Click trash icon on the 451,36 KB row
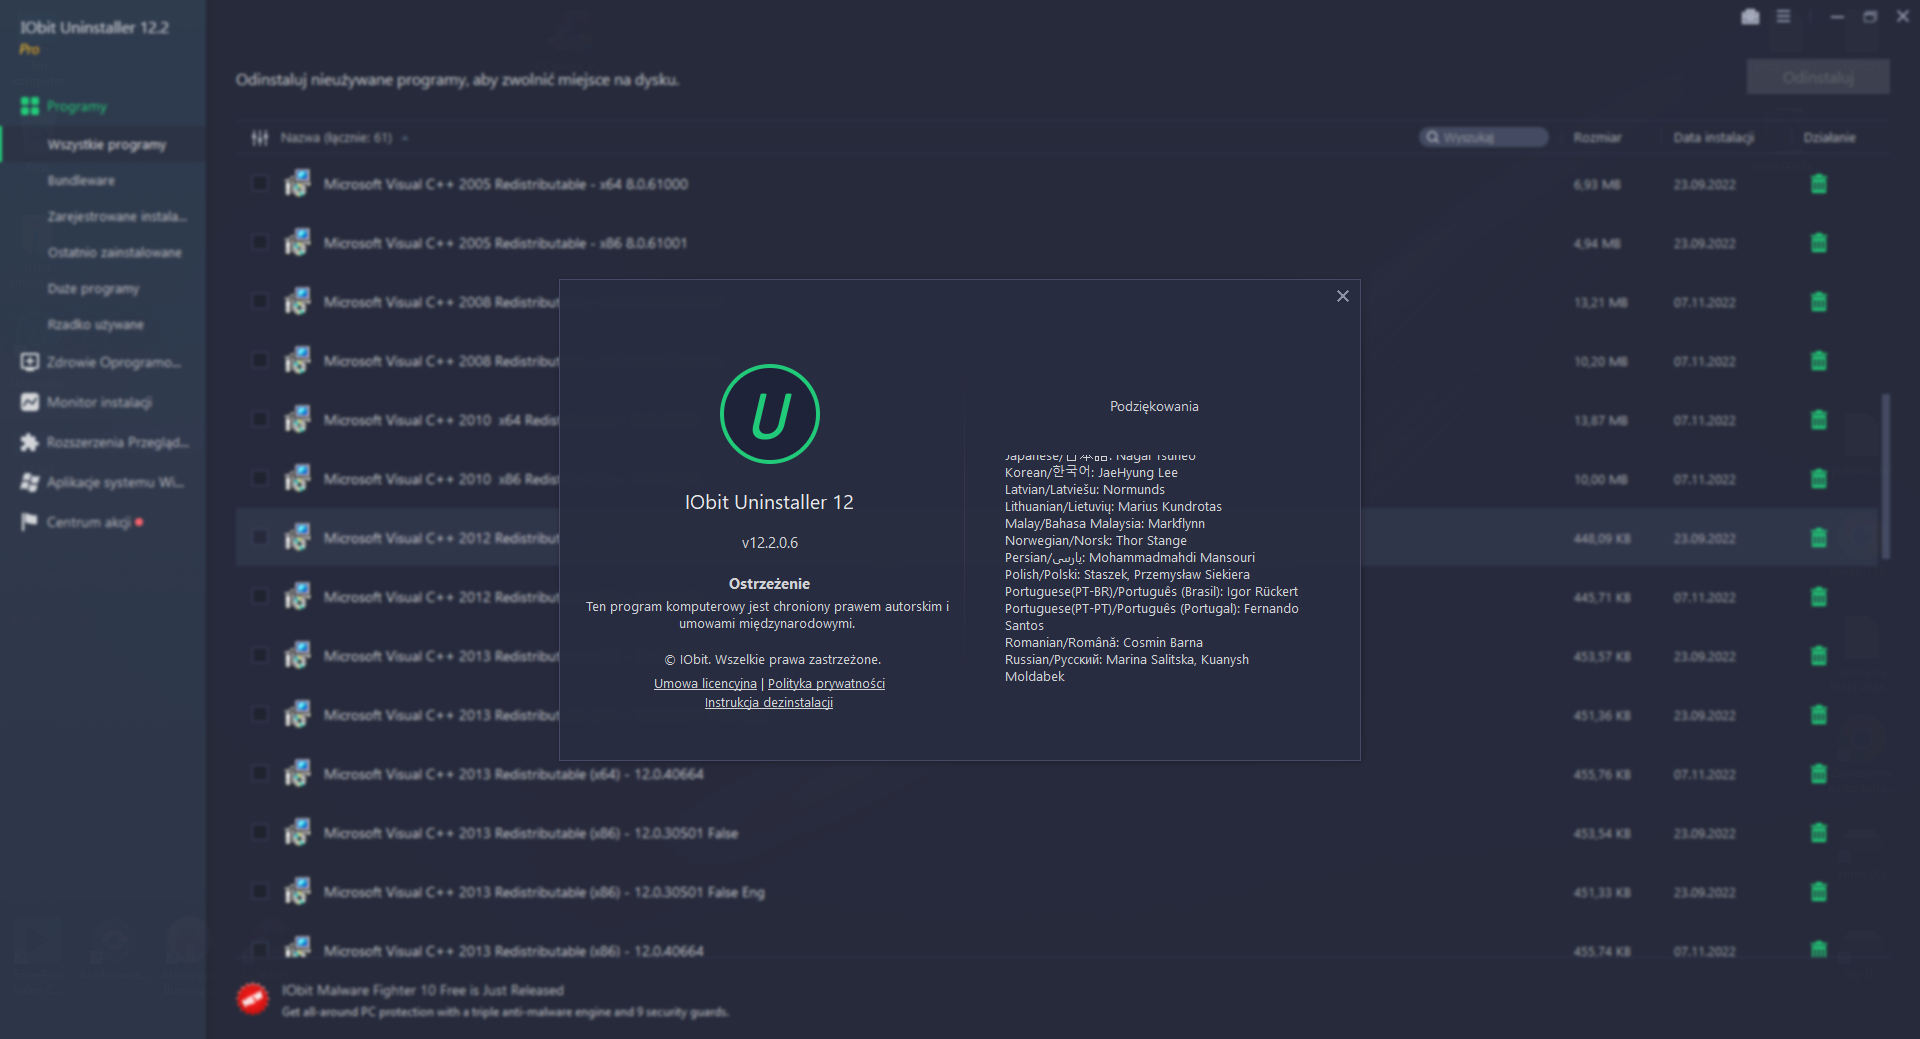Viewport: 1920px width, 1039px height. coord(1819,715)
